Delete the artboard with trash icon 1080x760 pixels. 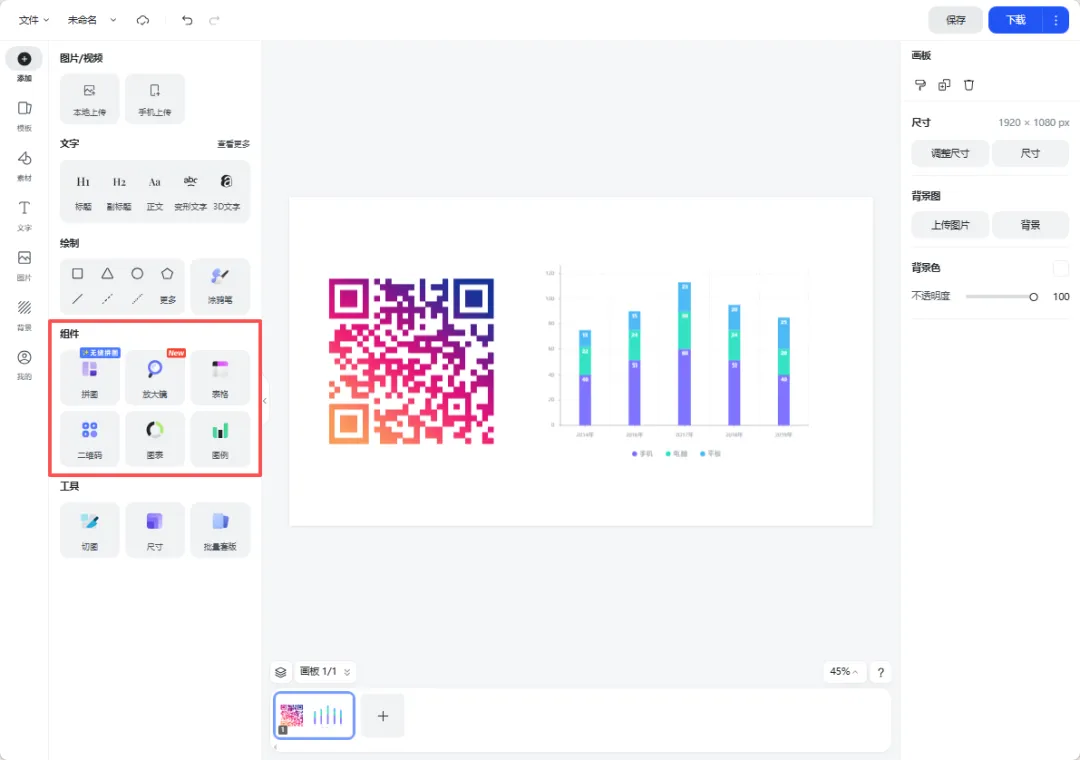pos(968,85)
